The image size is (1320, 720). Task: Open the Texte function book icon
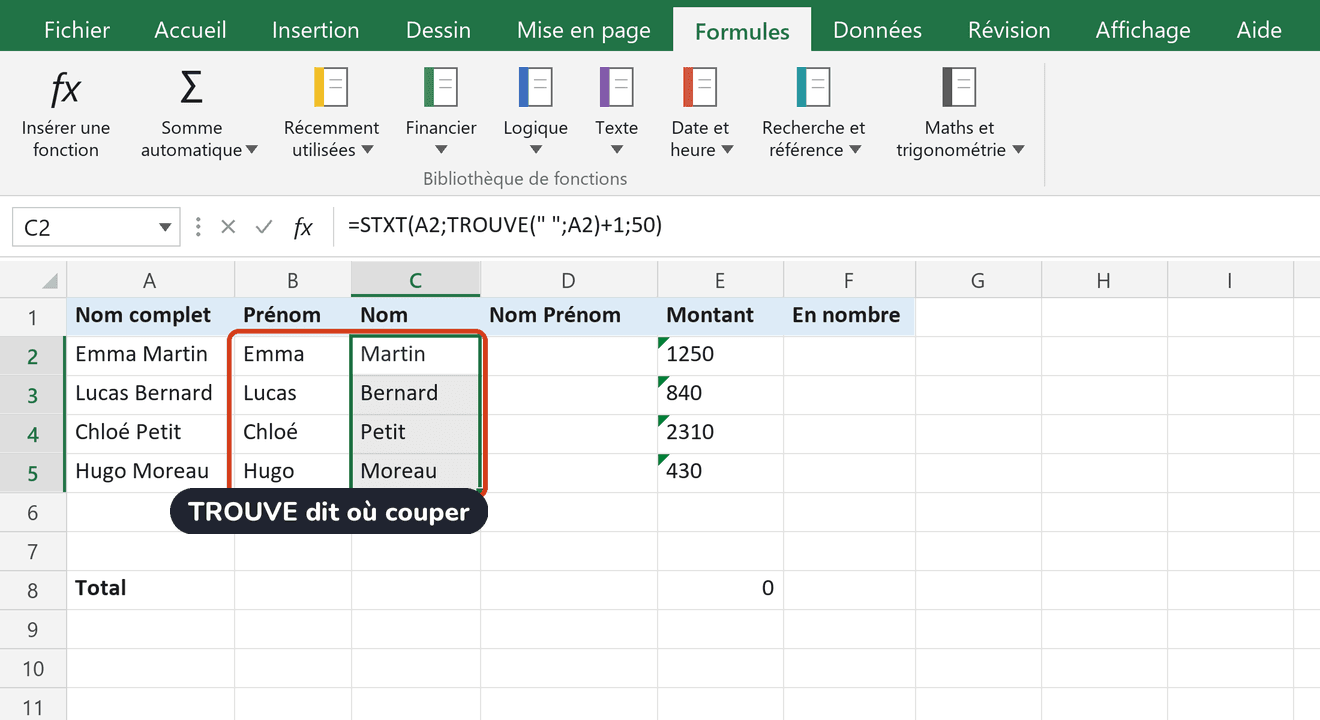click(616, 87)
